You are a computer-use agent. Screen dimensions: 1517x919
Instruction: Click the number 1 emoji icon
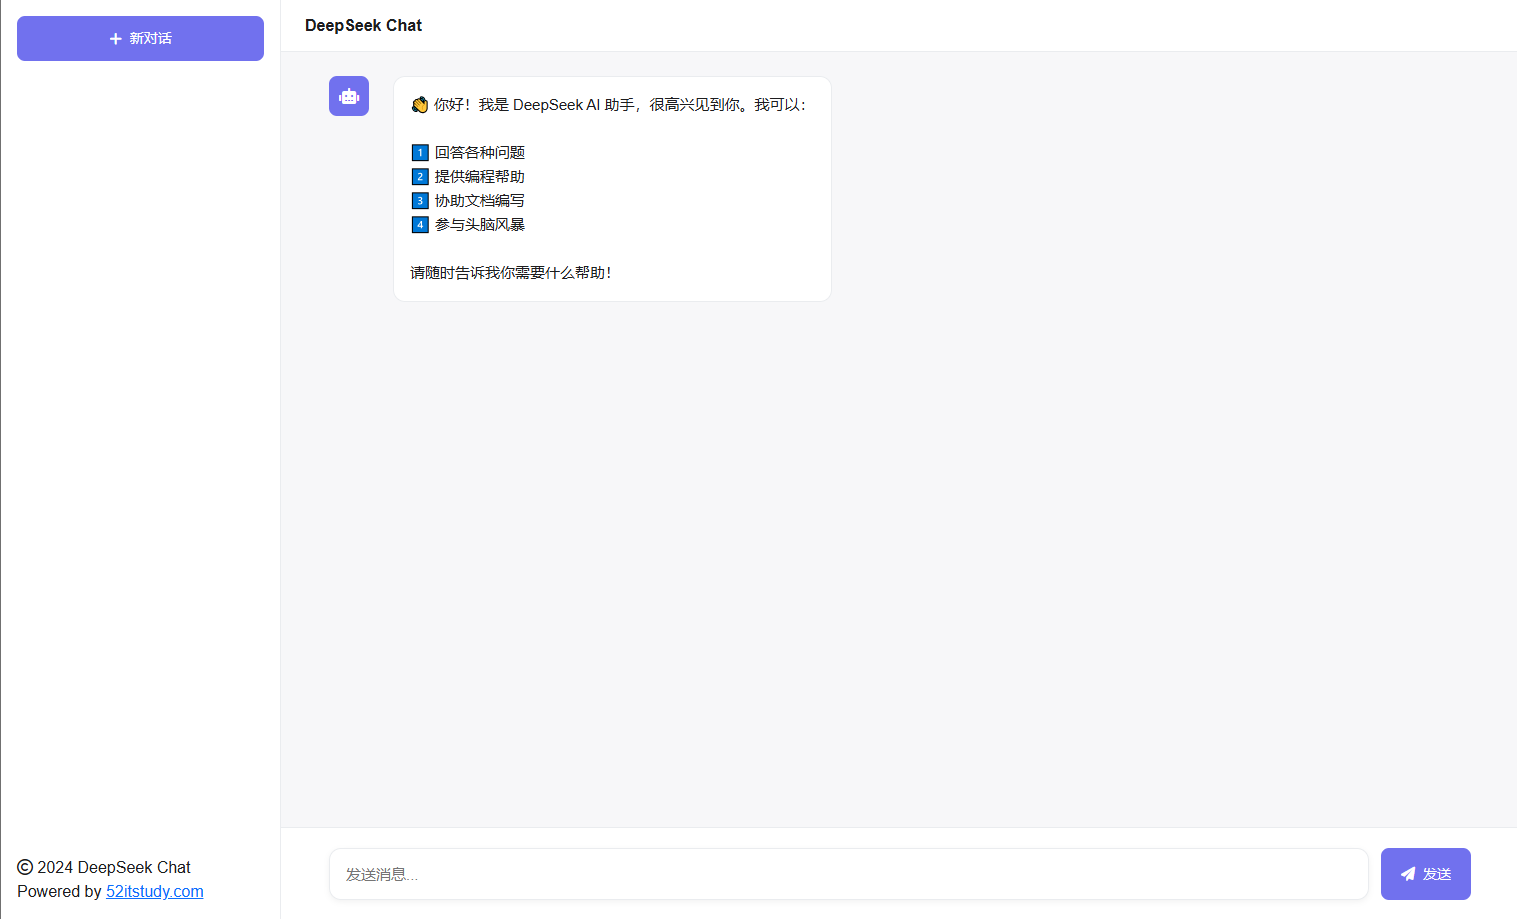[420, 153]
